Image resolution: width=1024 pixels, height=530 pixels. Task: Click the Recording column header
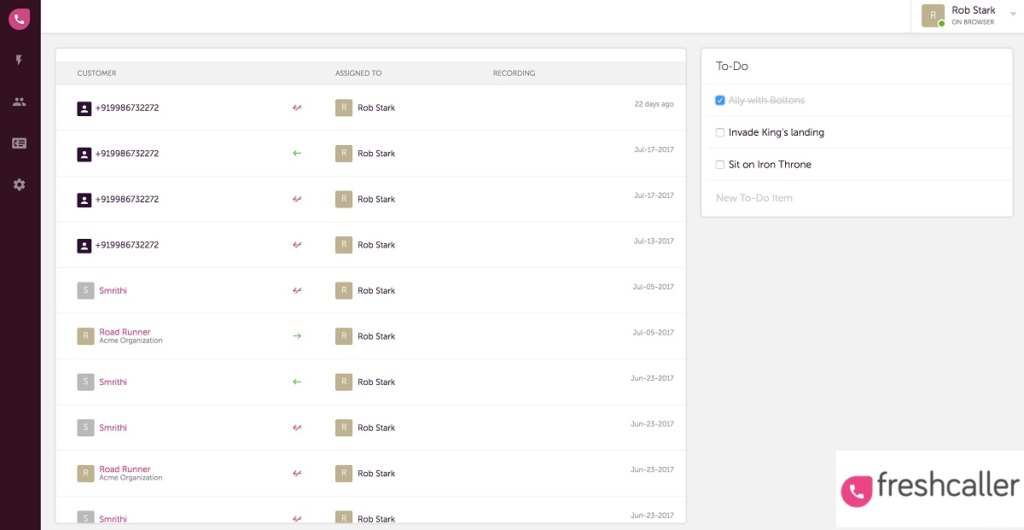[x=514, y=73]
